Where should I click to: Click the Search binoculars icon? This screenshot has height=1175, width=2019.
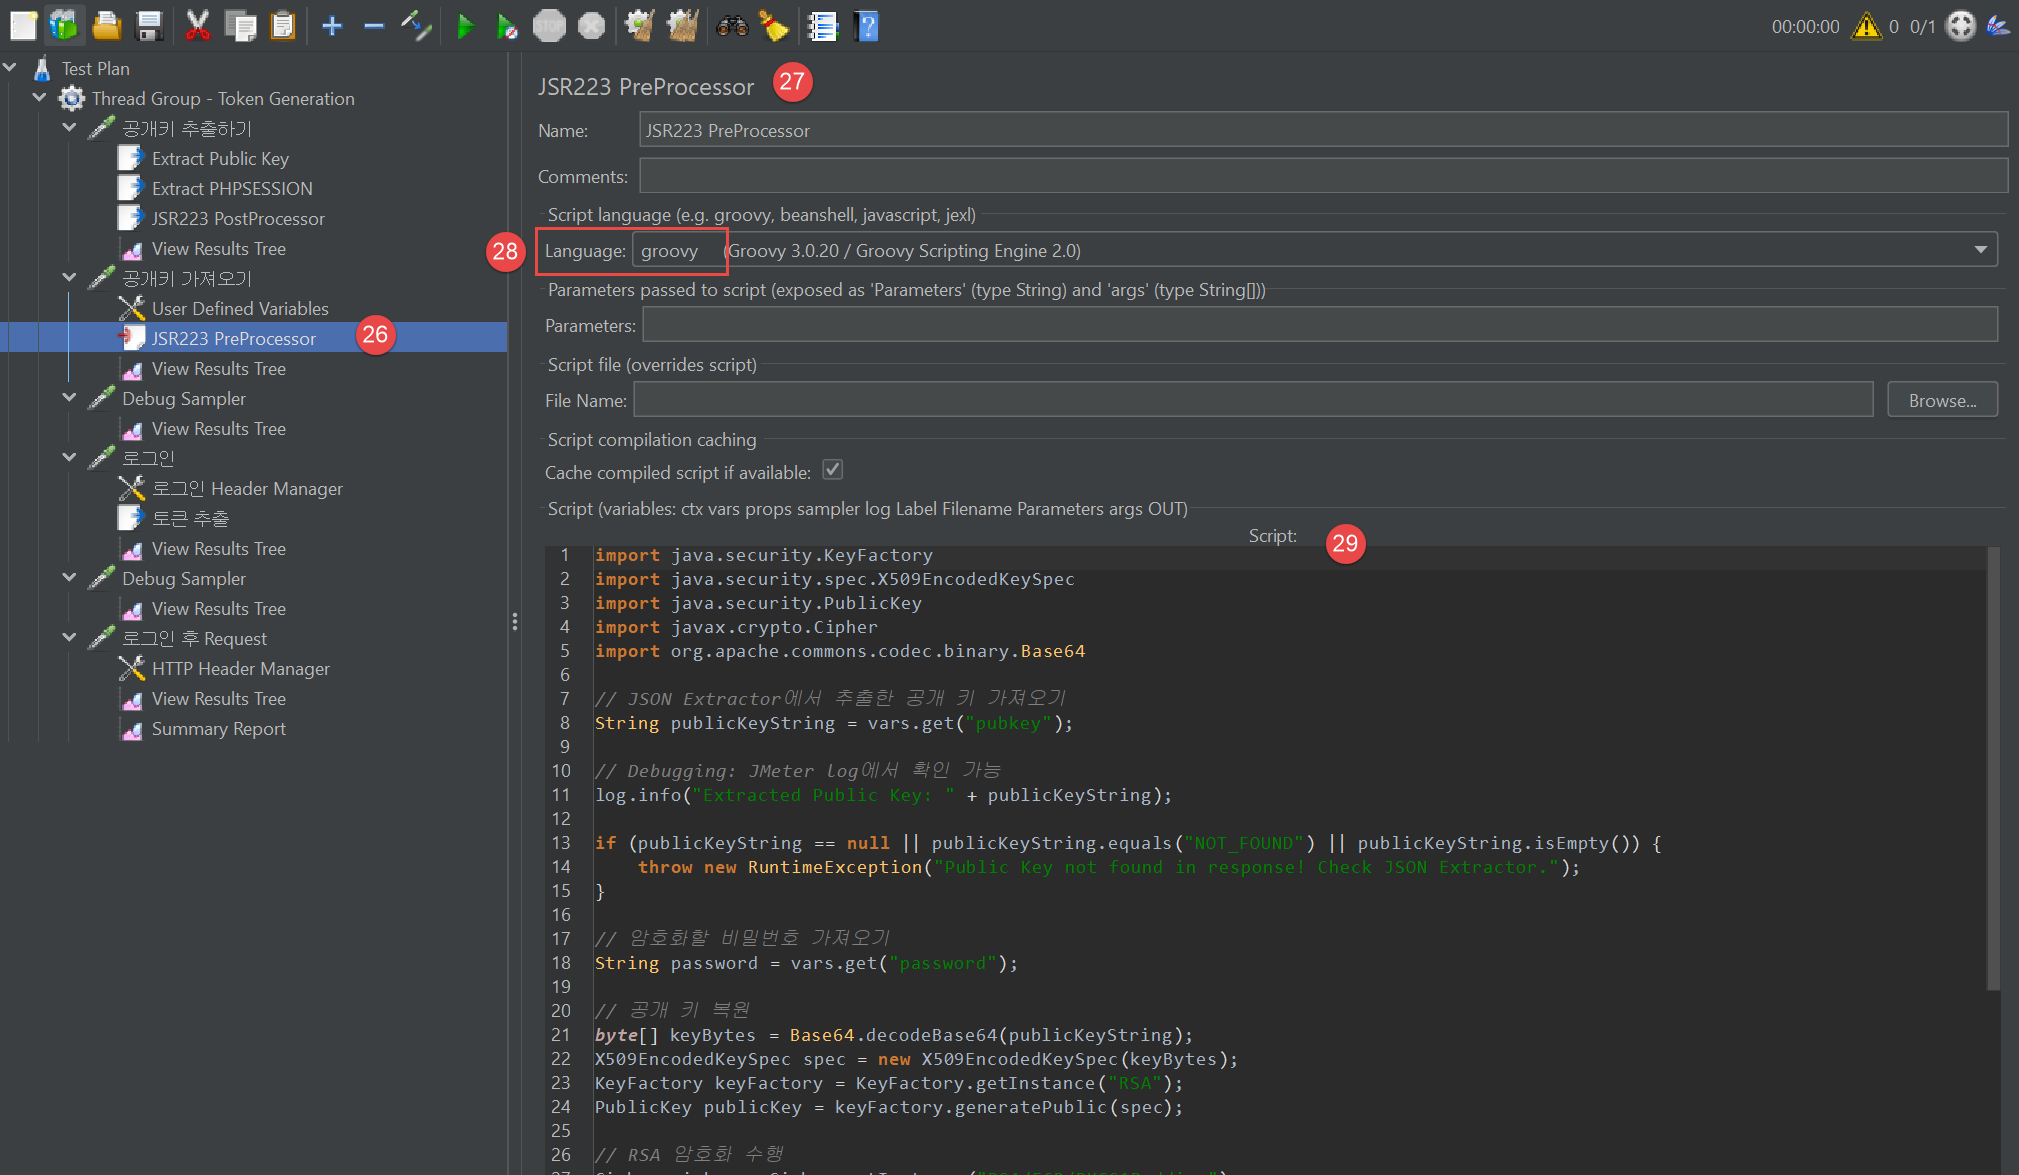coord(731,26)
